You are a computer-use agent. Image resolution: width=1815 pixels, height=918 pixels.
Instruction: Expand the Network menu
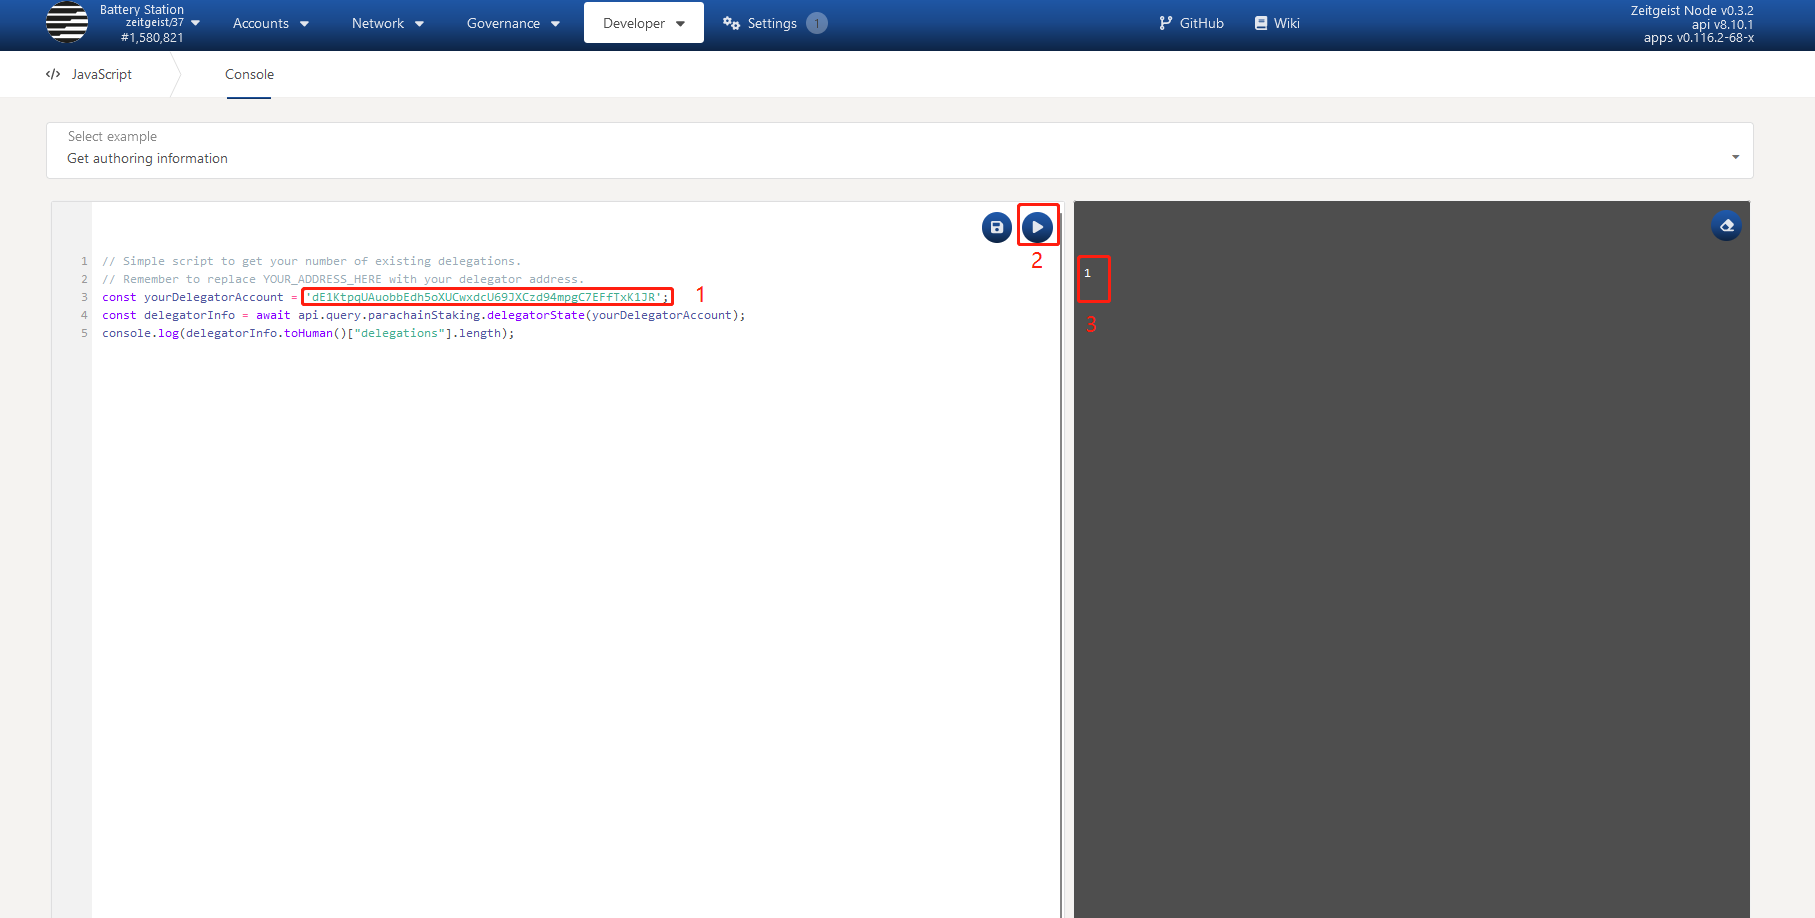[x=387, y=23]
